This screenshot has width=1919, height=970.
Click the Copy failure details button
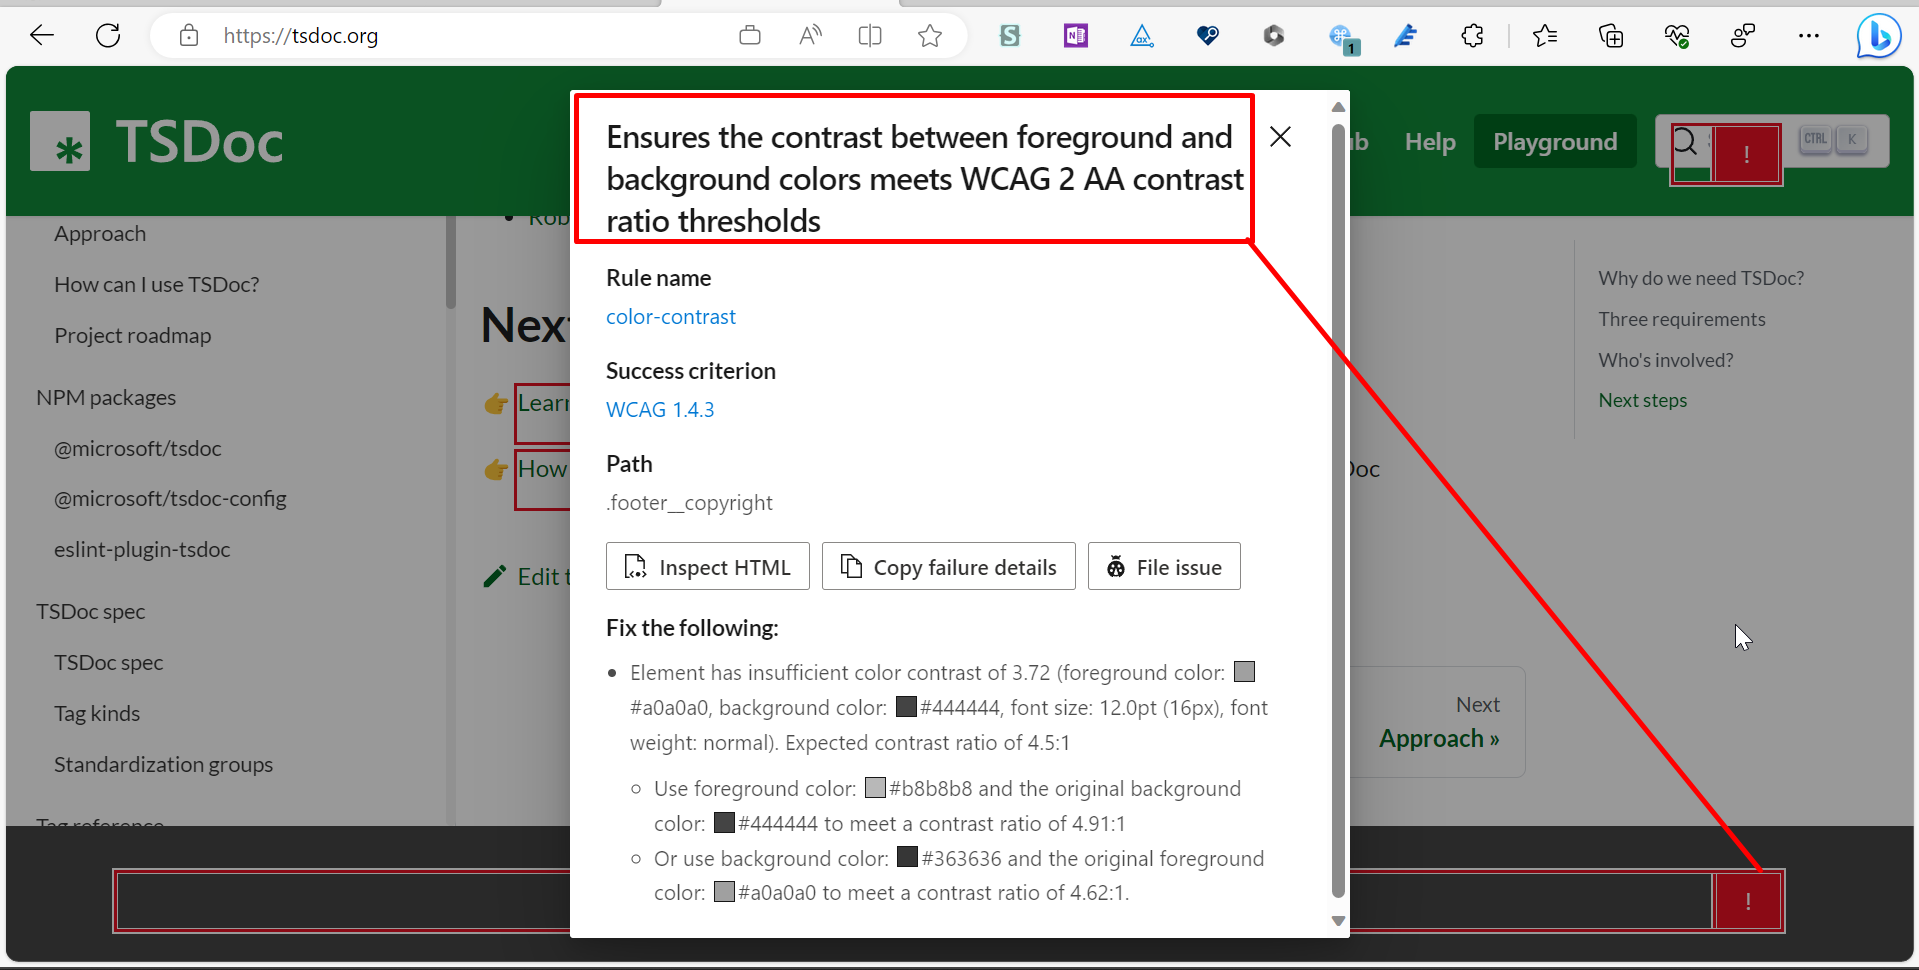pyautogui.click(x=948, y=566)
